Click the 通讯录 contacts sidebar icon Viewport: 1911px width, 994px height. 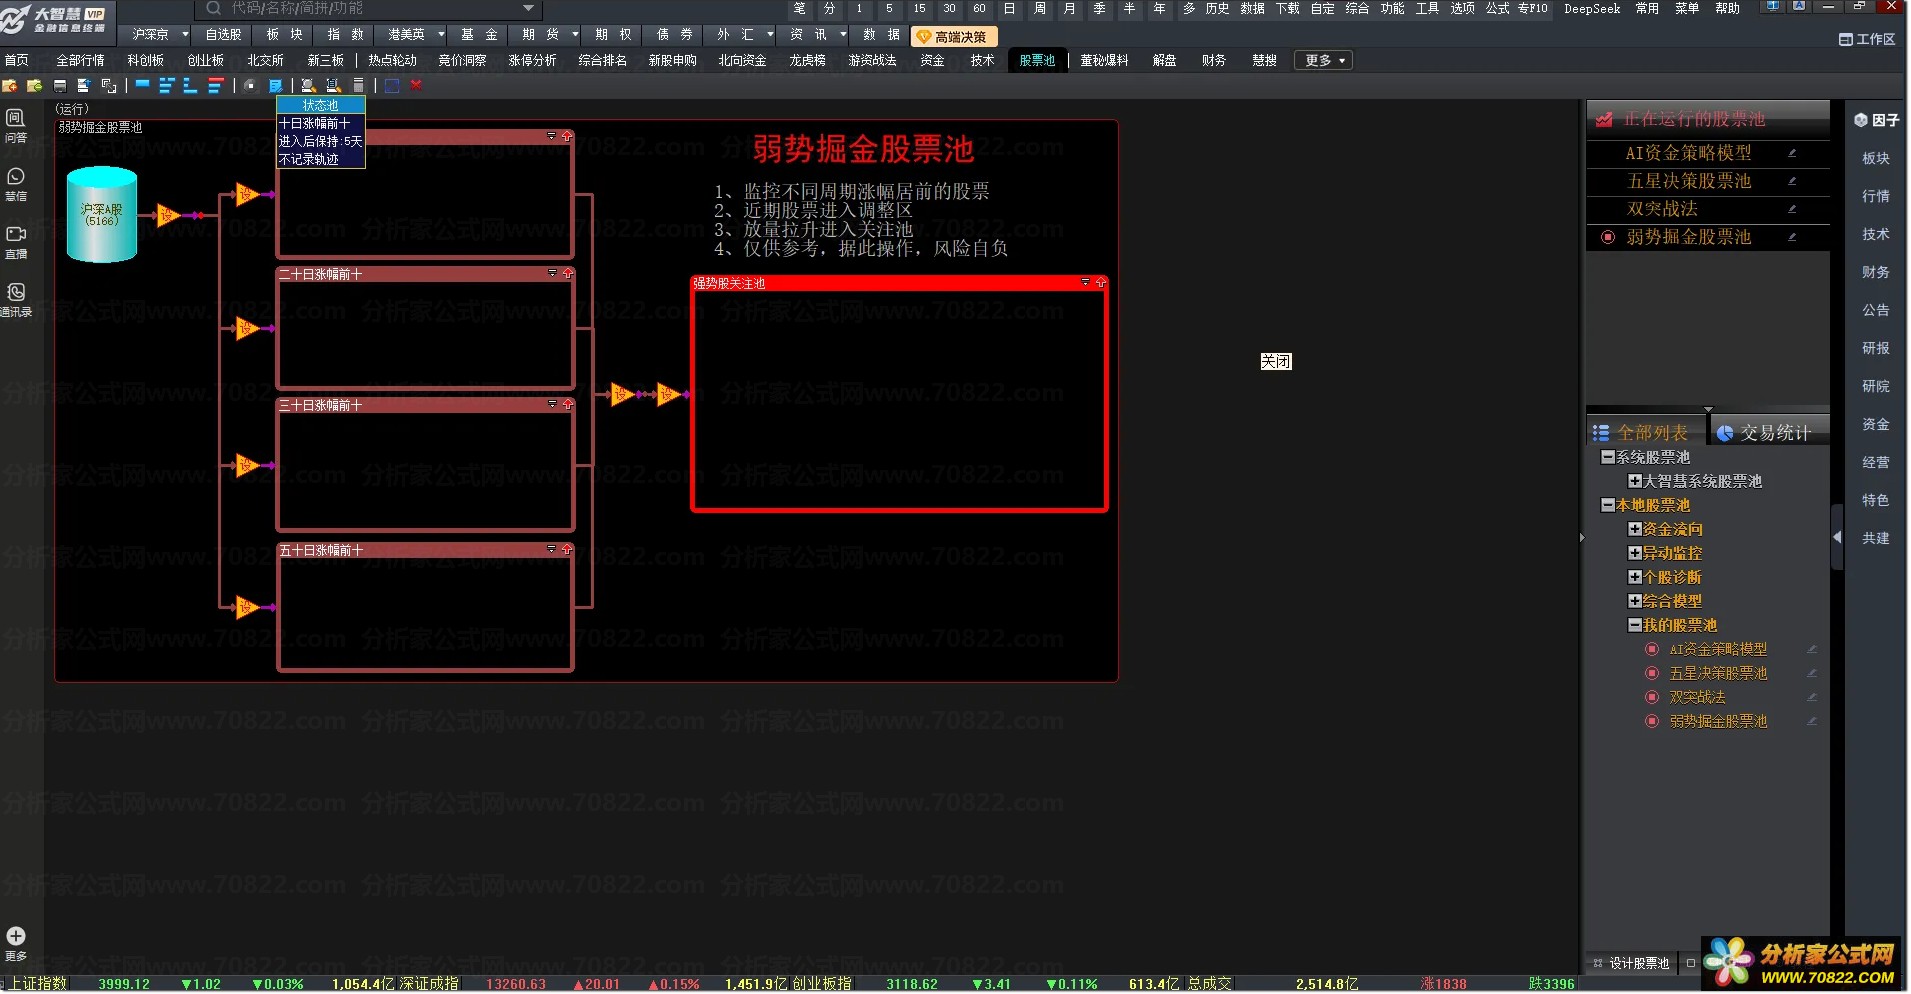(x=16, y=299)
